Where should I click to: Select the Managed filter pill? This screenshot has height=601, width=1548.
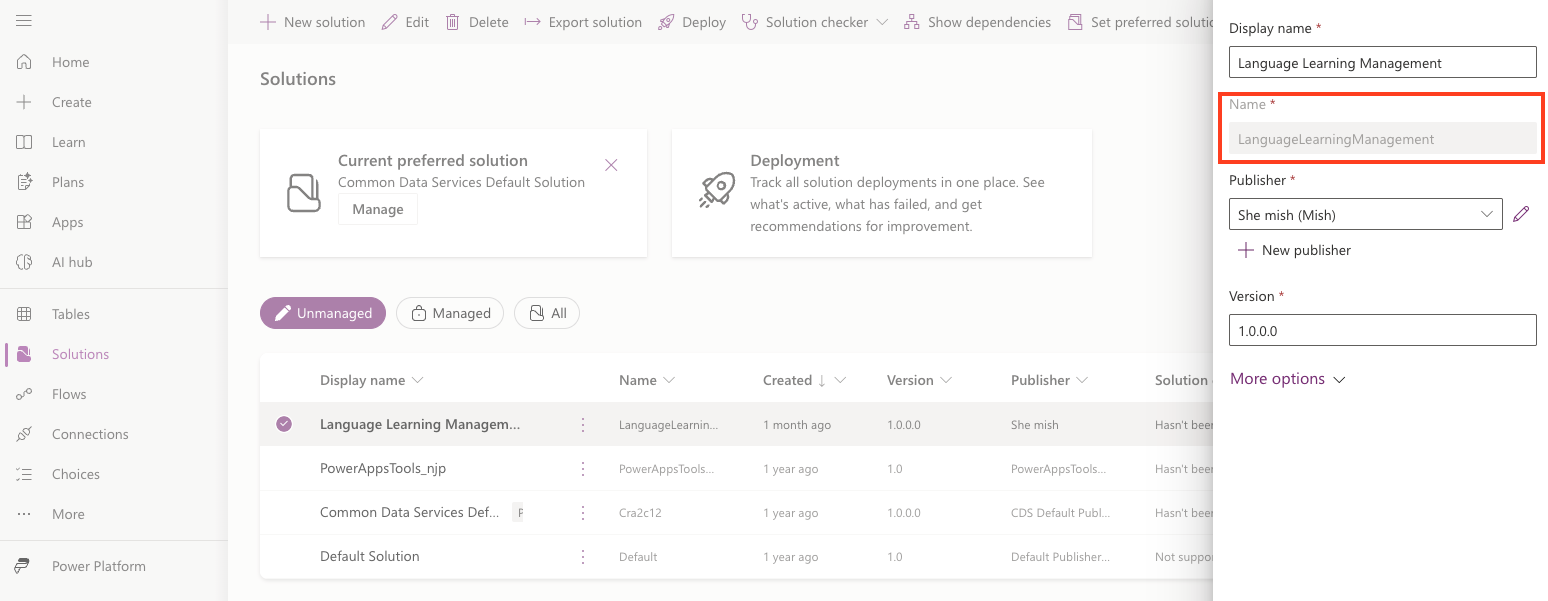coord(449,313)
